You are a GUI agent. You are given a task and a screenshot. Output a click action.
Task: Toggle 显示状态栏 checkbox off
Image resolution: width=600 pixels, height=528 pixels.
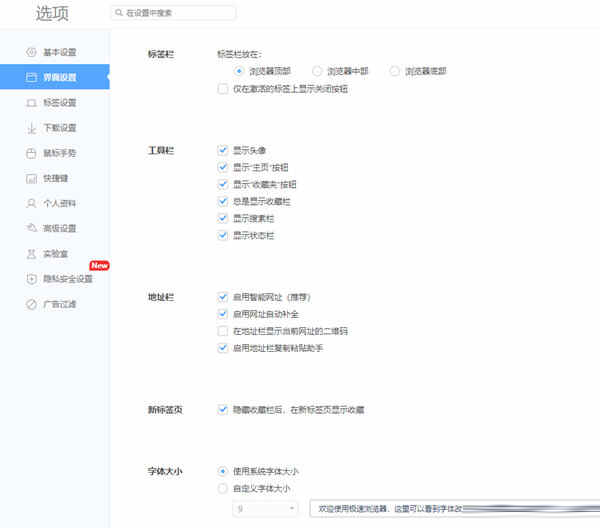click(x=222, y=235)
